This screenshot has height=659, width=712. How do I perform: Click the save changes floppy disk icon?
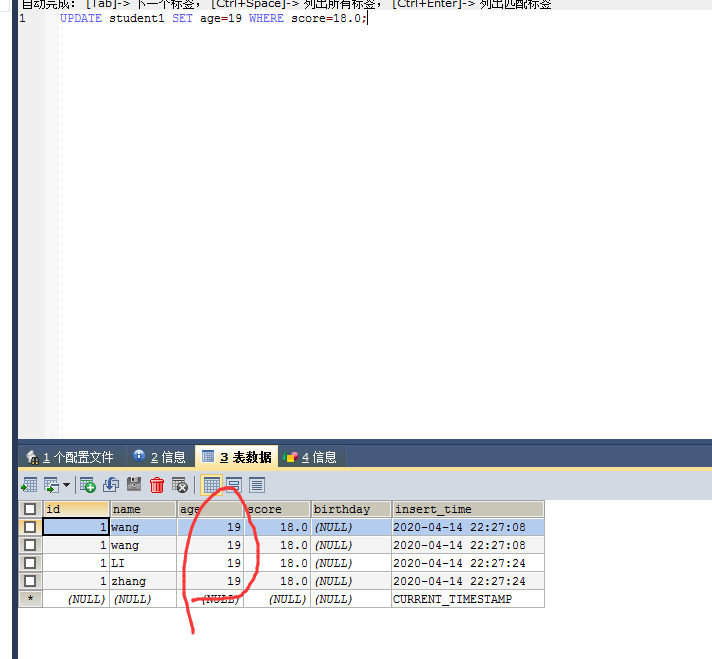coord(134,485)
